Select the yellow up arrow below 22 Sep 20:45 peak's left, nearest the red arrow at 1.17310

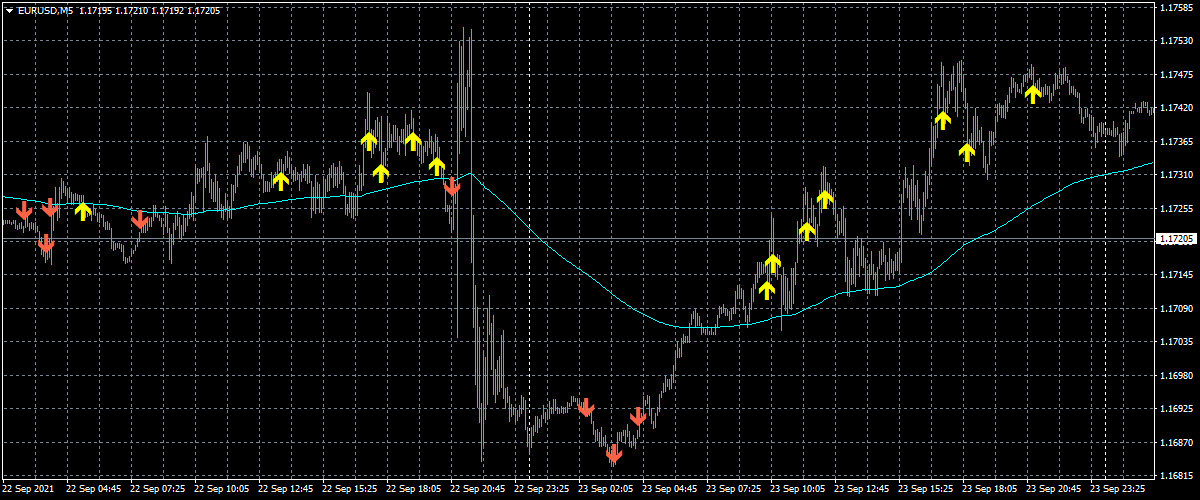[x=436, y=165]
